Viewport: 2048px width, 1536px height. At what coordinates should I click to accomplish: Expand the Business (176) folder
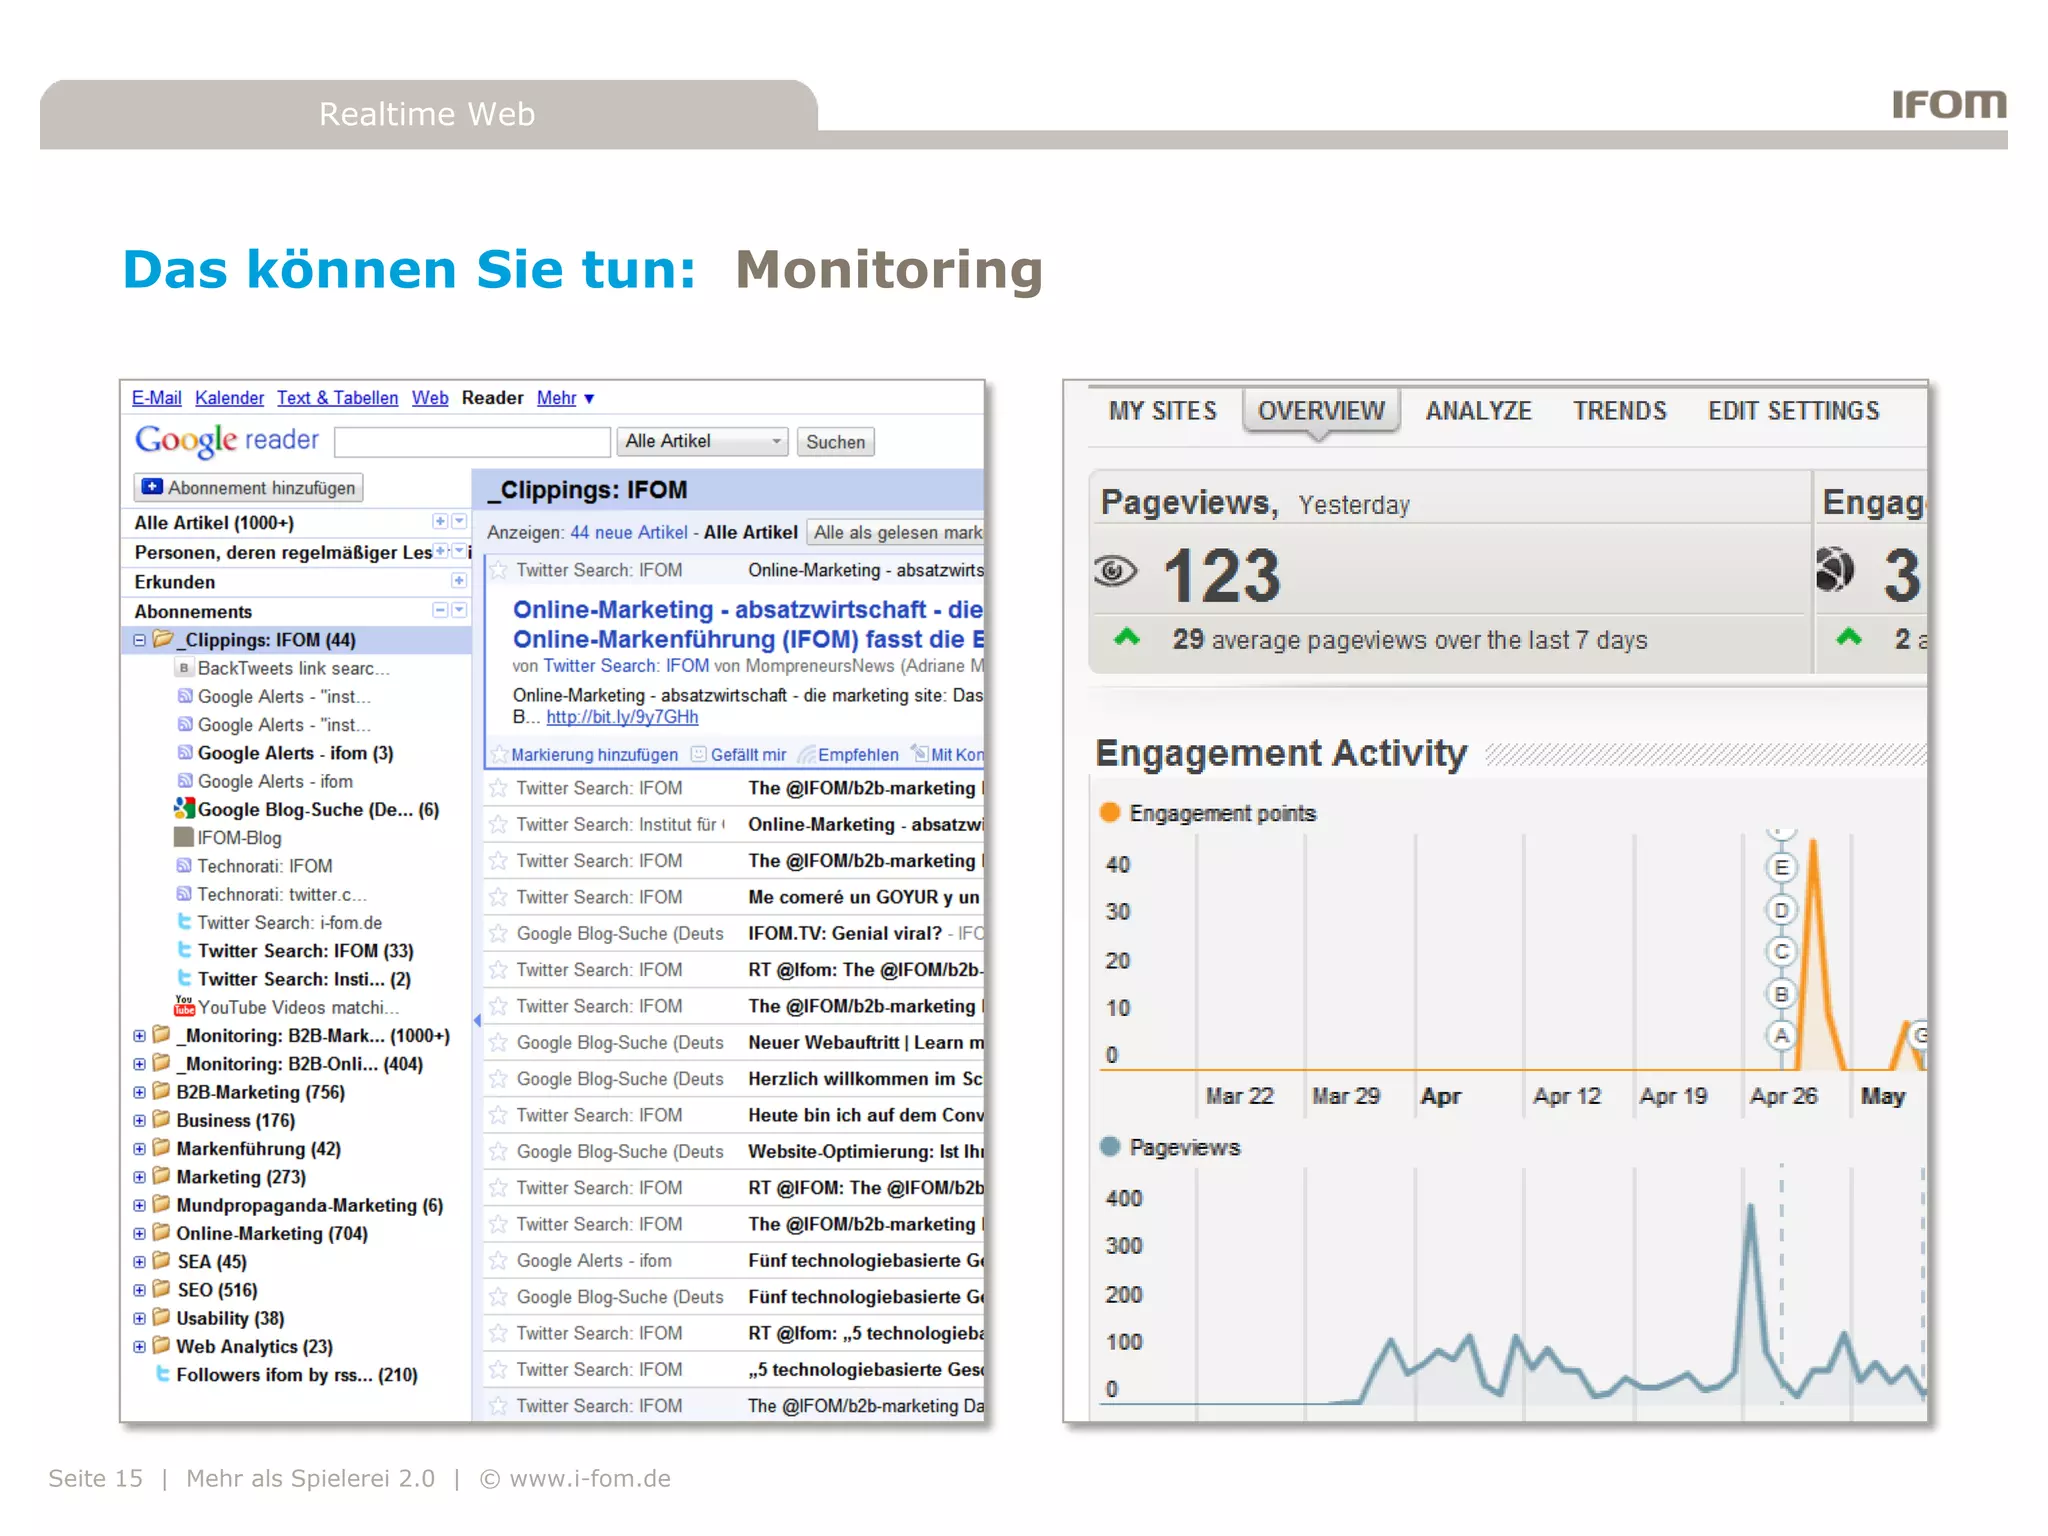click(x=140, y=1121)
